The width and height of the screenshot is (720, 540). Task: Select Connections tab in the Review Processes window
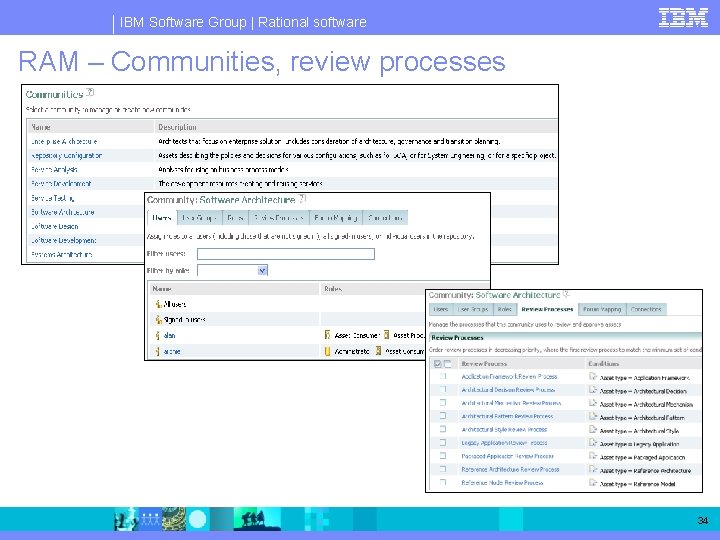coord(646,309)
